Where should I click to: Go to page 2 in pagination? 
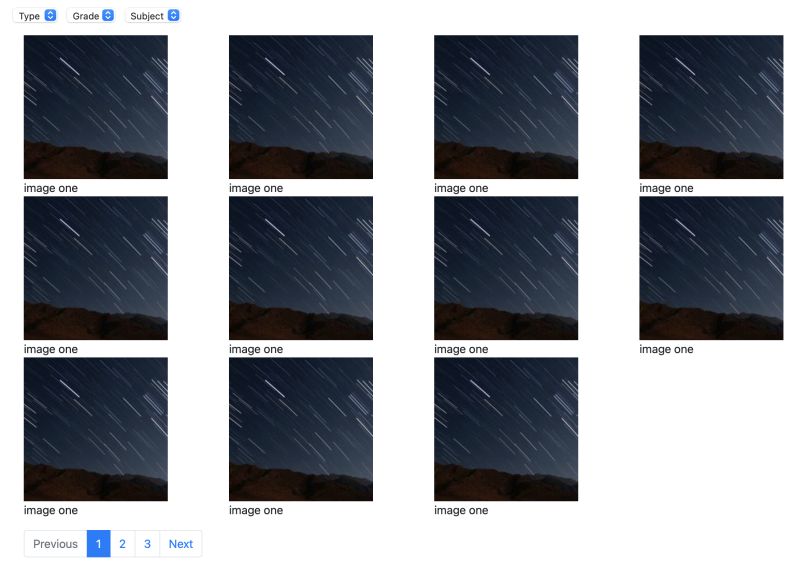122,544
